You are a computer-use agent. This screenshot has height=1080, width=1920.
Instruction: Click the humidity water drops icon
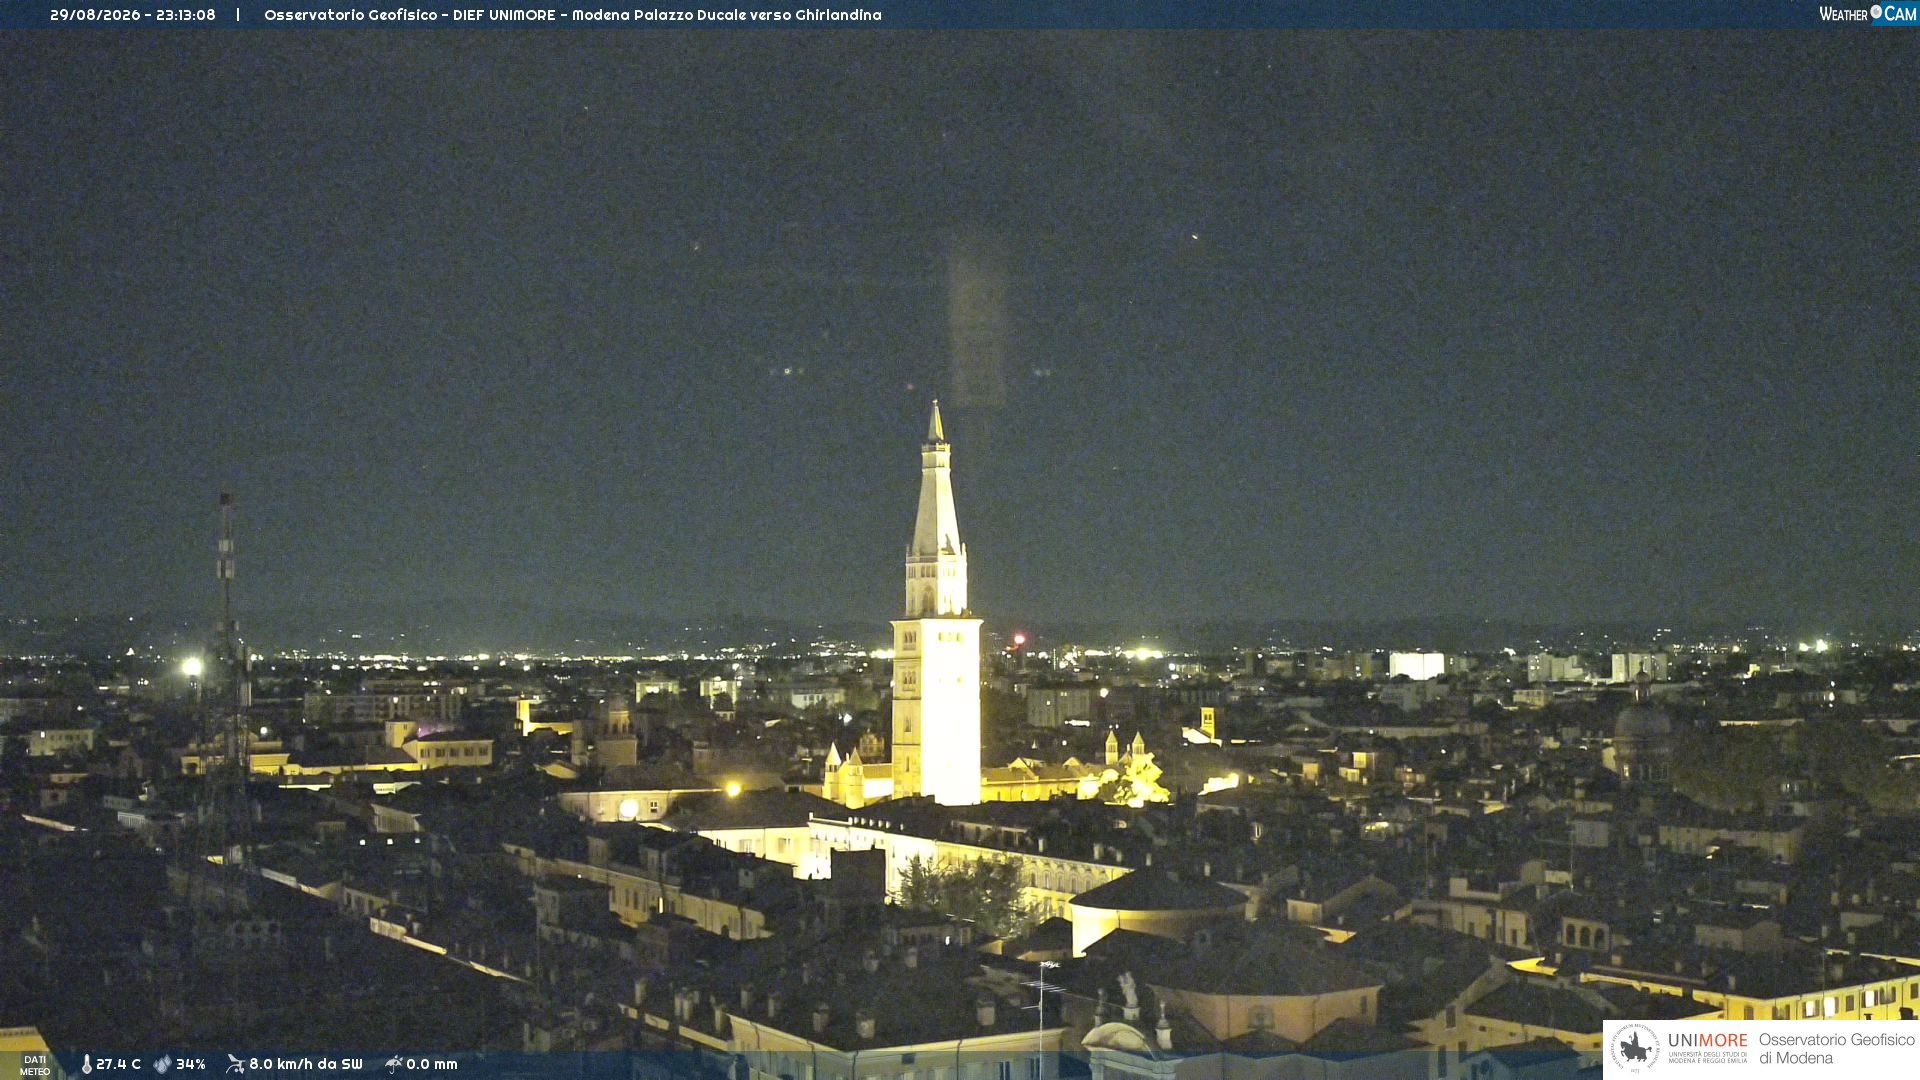162,1064
